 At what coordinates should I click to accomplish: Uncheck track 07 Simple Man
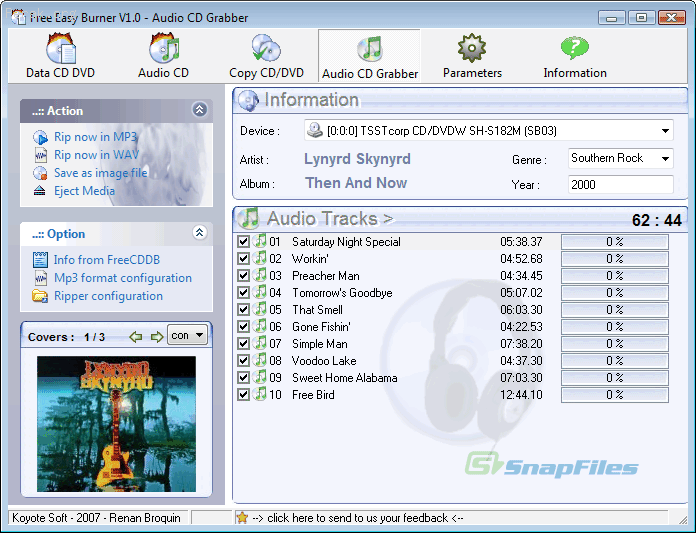tap(243, 343)
